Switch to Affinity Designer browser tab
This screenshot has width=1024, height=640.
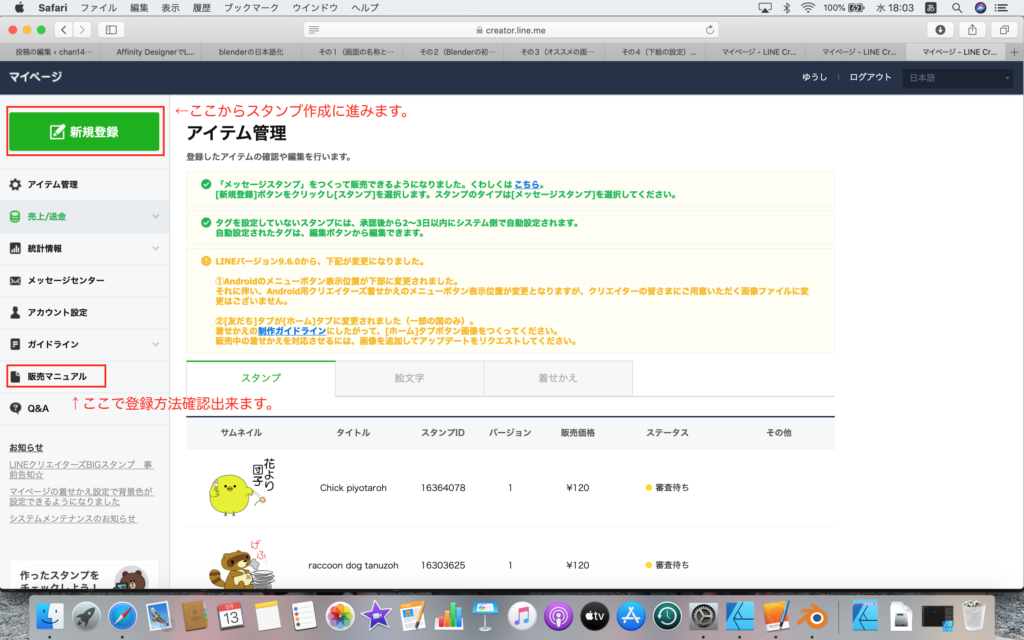coord(155,52)
